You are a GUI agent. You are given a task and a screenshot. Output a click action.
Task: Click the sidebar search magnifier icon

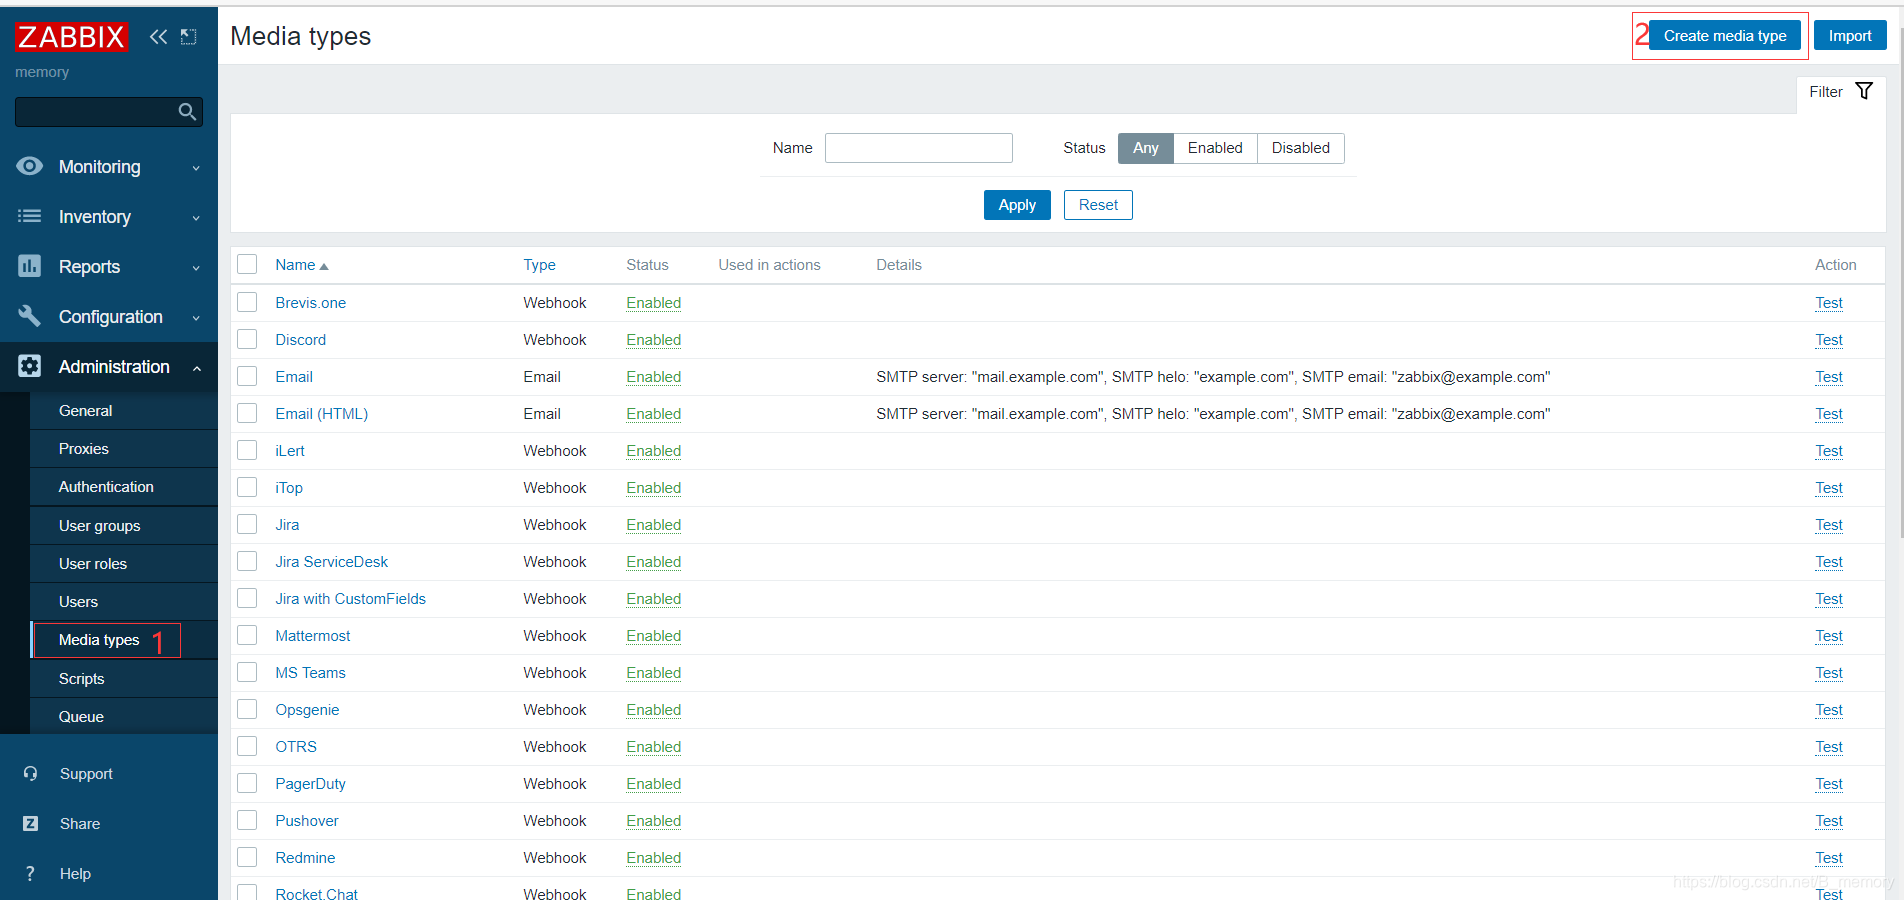coord(187,112)
